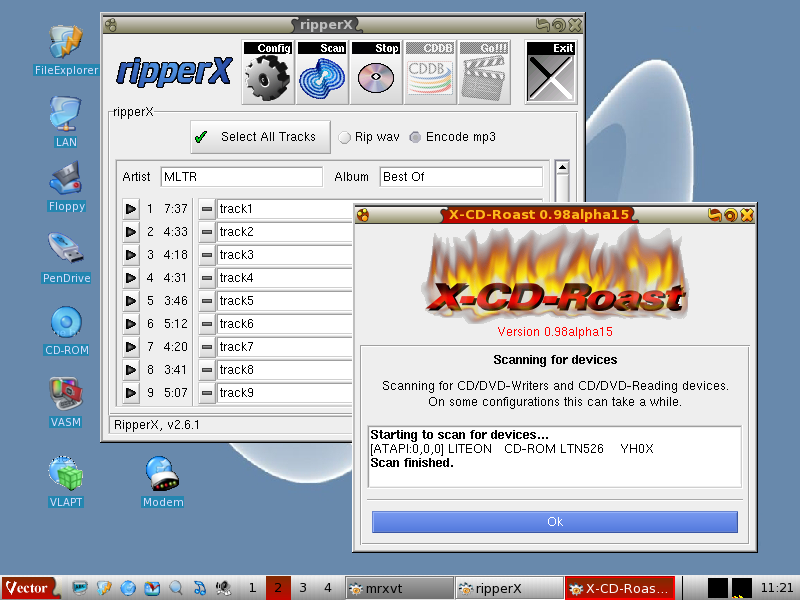Click the track list scrollbar up arrow
Viewport: 800px width, 600px height.
(x=562, y=168)
